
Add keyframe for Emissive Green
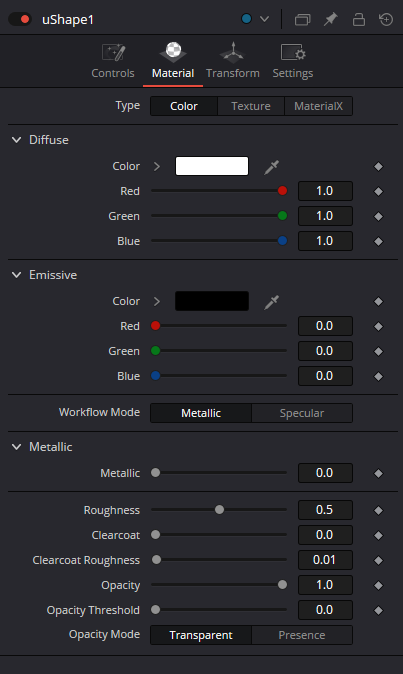point(378,351)
